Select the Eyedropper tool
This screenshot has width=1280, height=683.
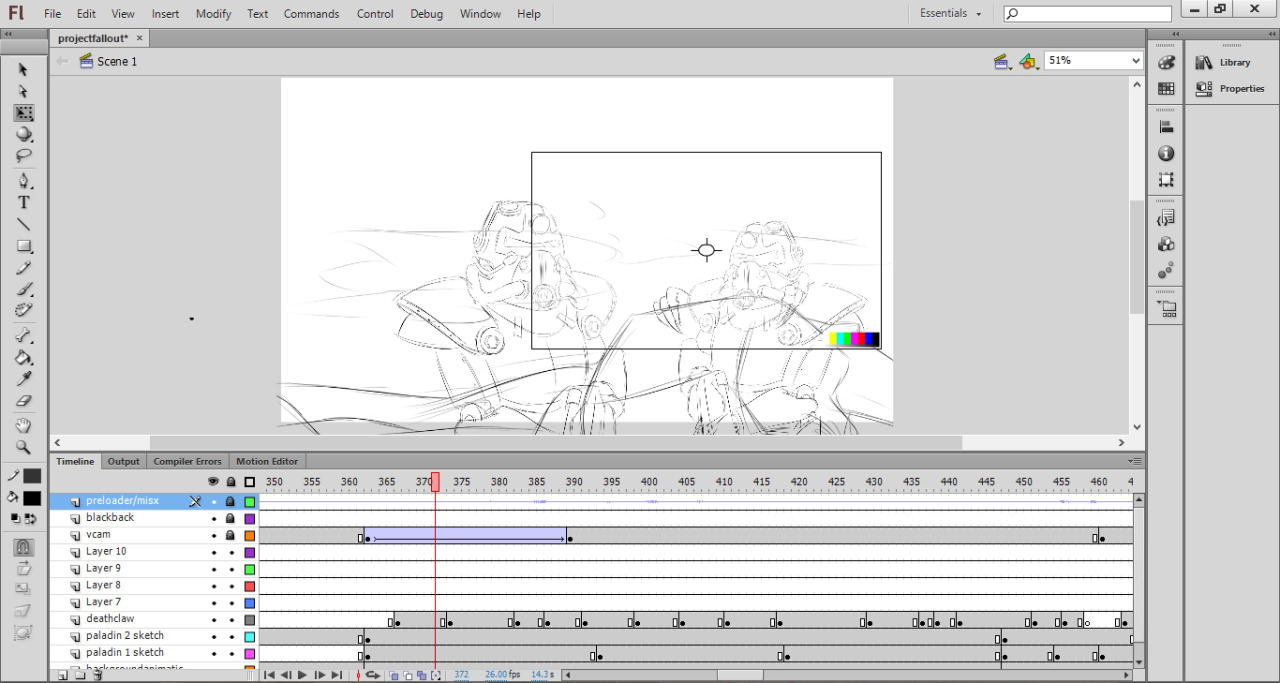point(24,379)
